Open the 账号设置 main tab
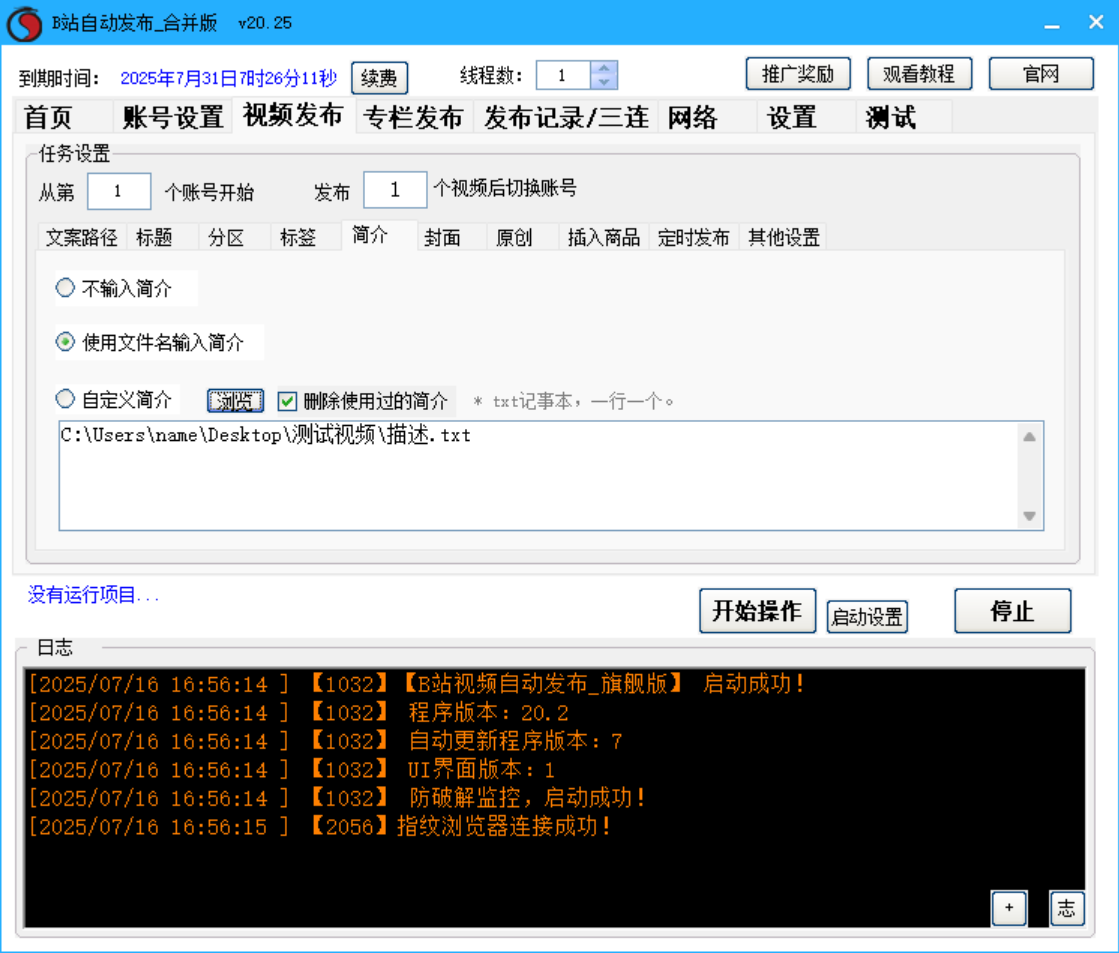This screenshot has height=953, width=1119. [x=173, y=117]
